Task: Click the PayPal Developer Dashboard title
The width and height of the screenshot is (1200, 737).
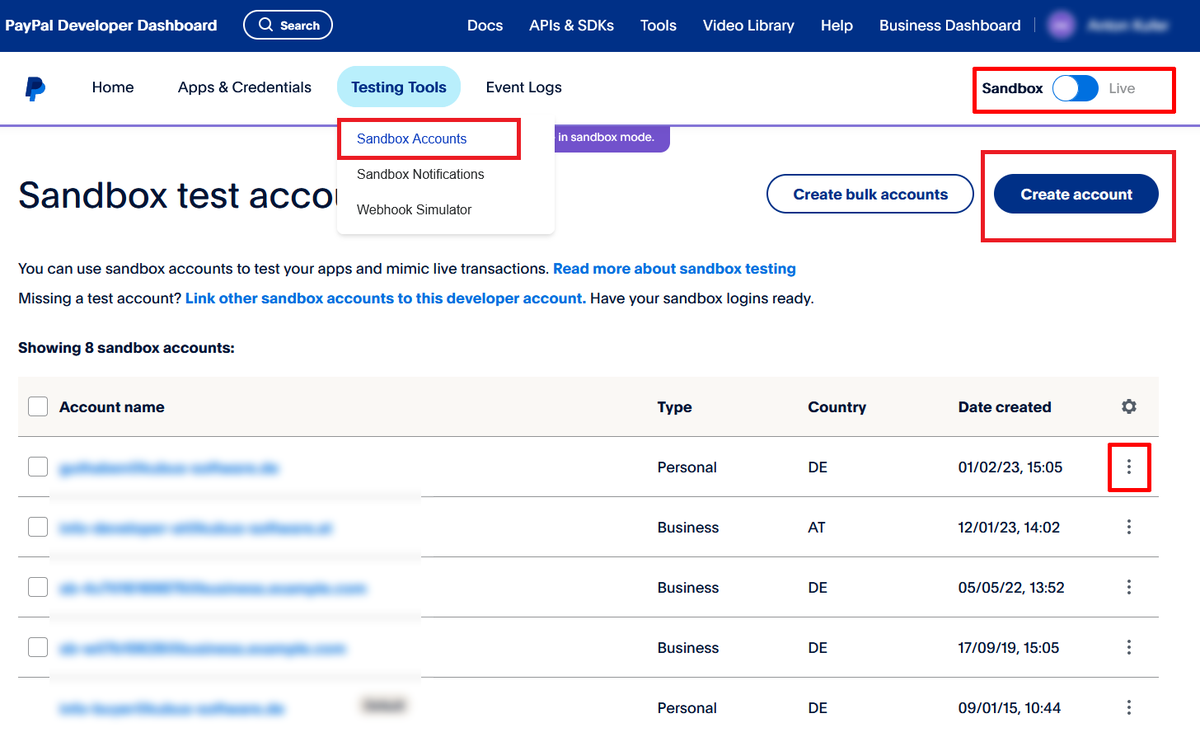Action: click(111, 25)
